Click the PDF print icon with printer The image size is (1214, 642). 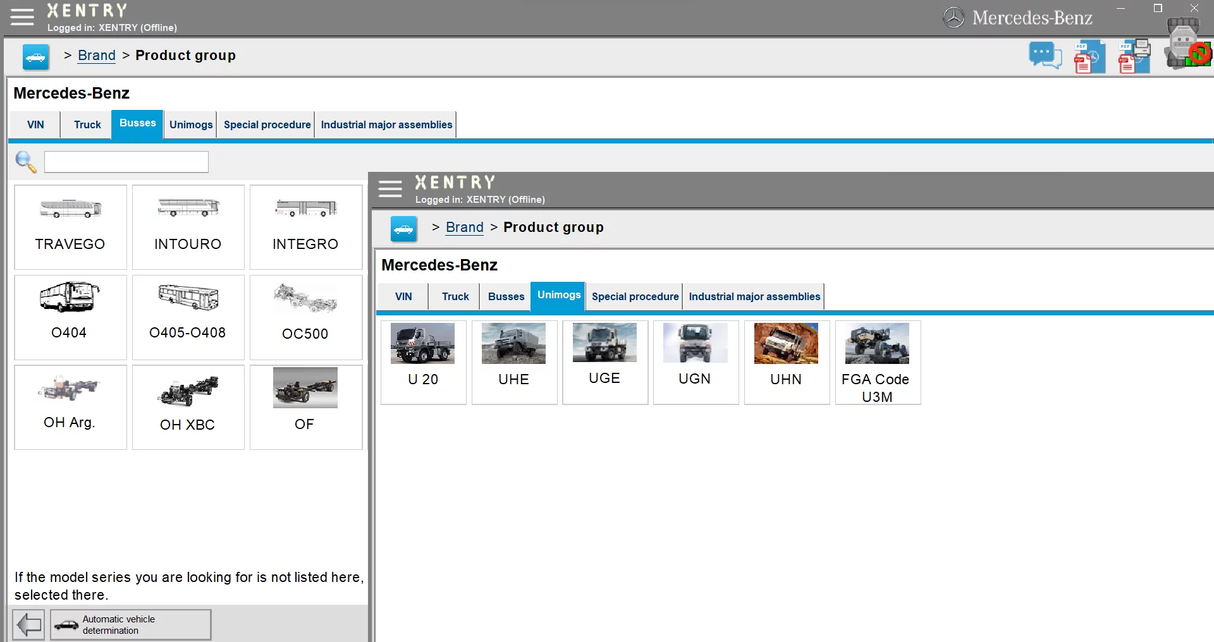(1133, 57)
